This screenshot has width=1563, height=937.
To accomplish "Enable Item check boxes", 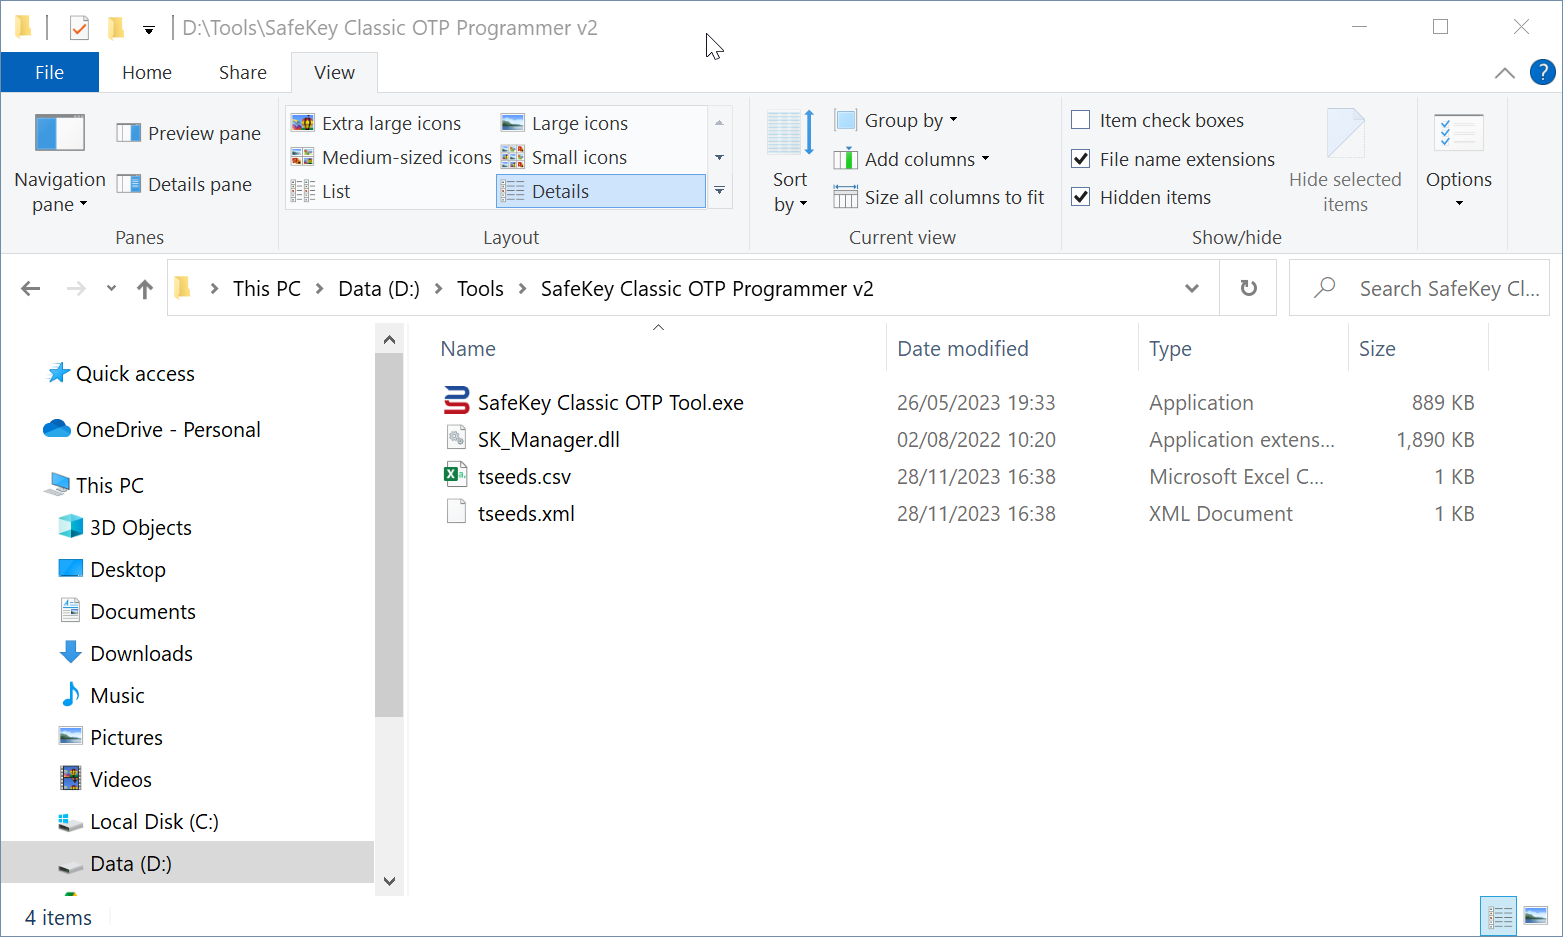I will pyautogui.click(x=1081, y=120).
